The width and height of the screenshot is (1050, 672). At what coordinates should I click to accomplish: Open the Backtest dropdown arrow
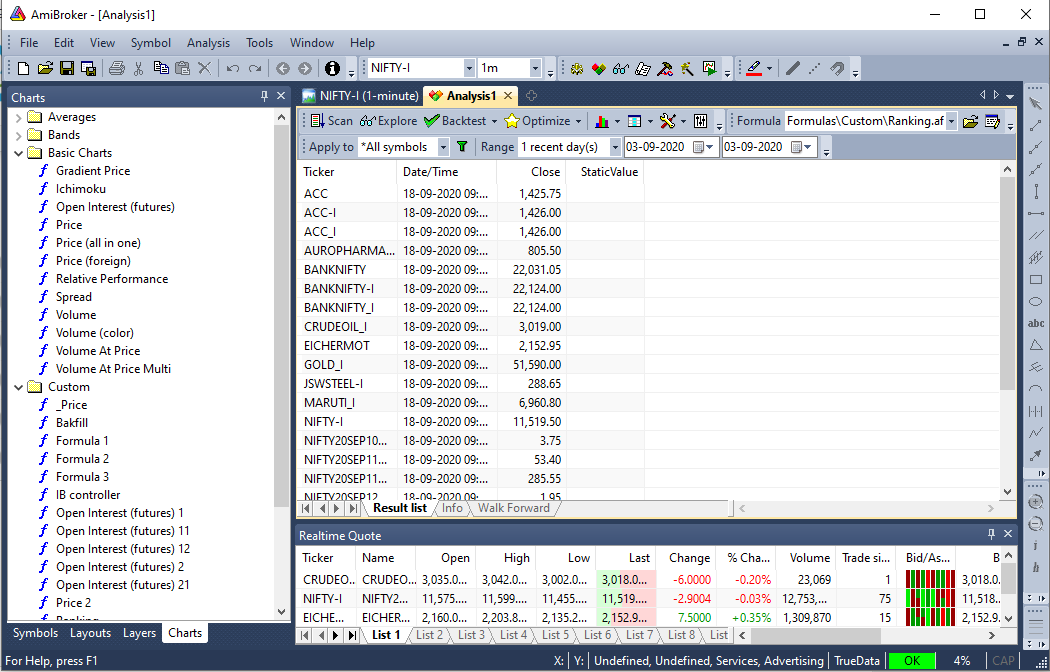coord(495,121)
